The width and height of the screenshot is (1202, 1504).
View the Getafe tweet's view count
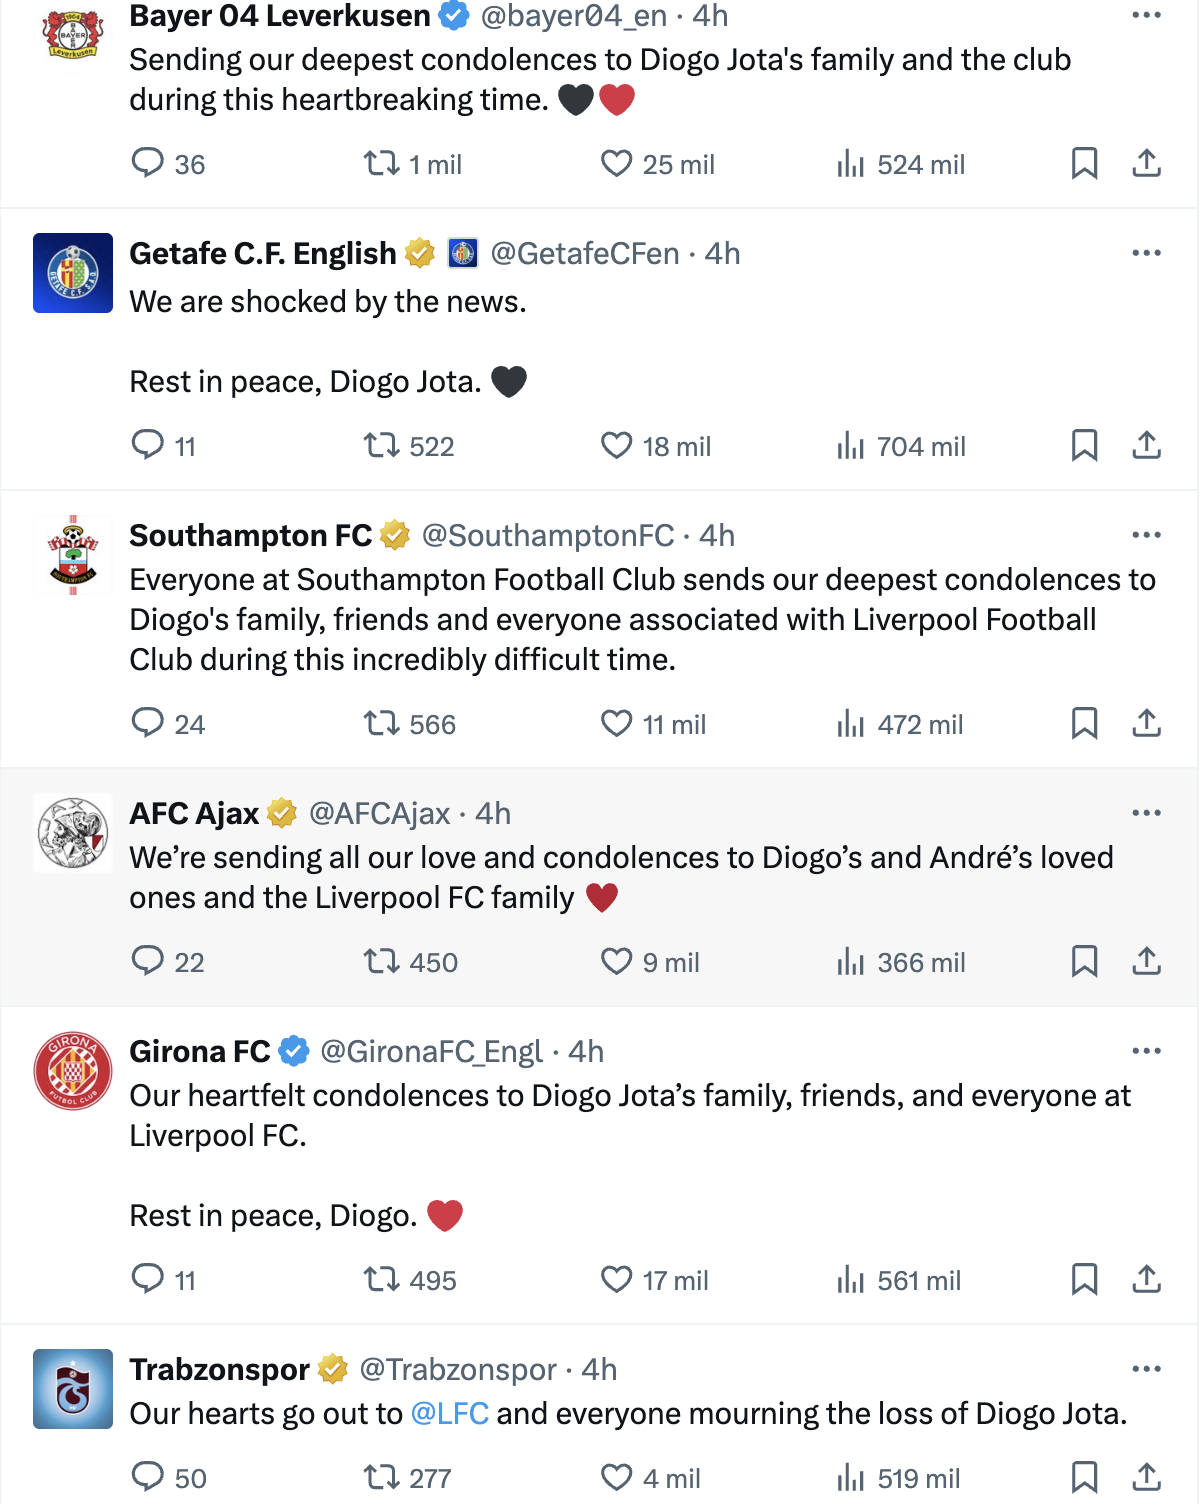(900, 446)
